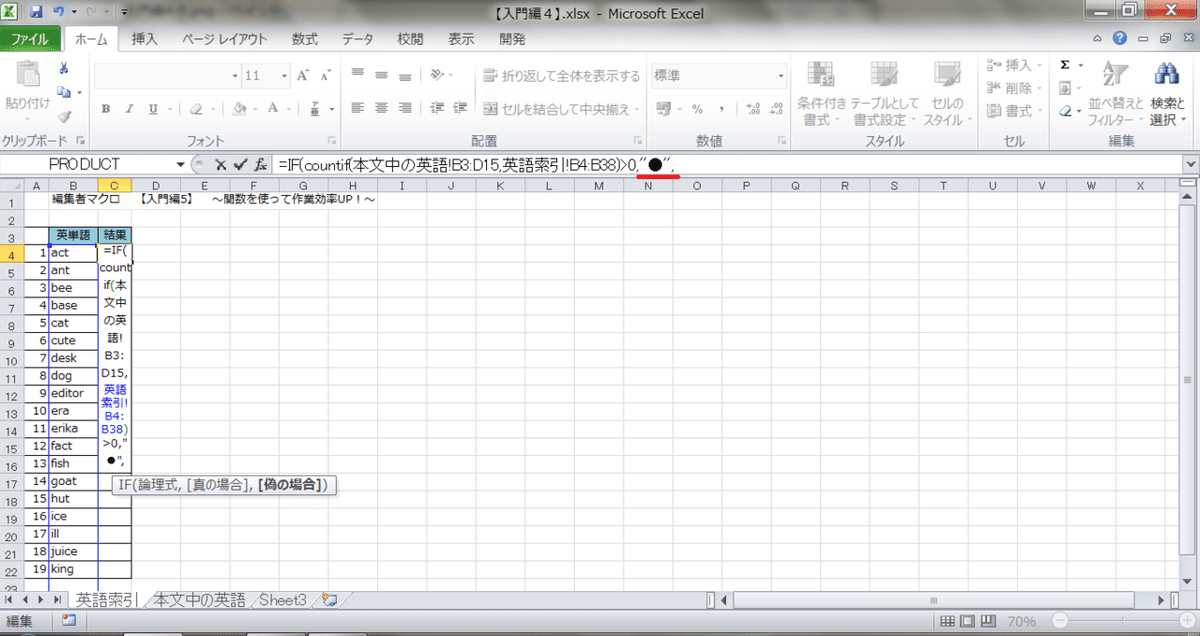Toggle Wrap Text (折り返して全体を表示する)
Image resolution: width=1200 pixels, height=636 pixels.
561,76
